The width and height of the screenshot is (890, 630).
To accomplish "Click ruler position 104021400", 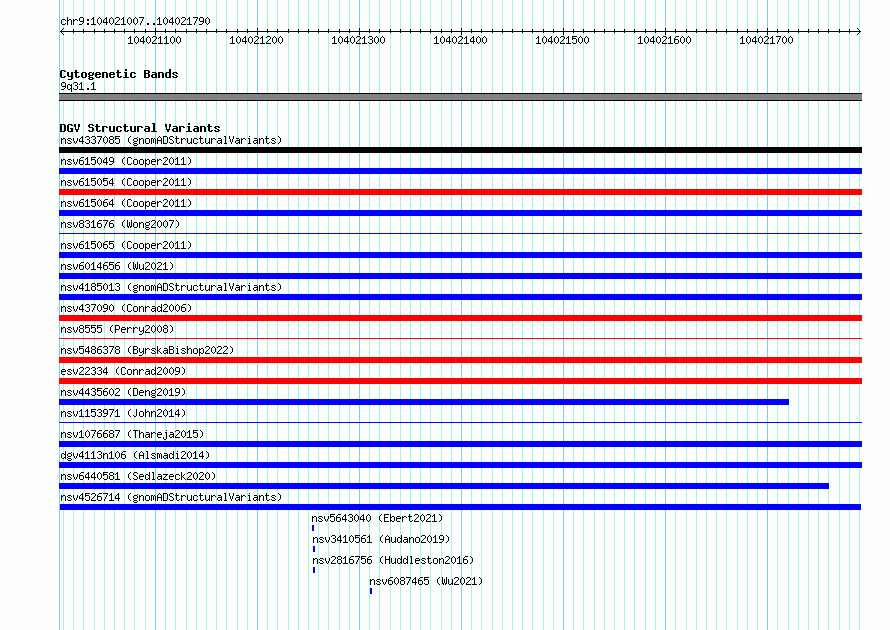I will tap(460, 40).
